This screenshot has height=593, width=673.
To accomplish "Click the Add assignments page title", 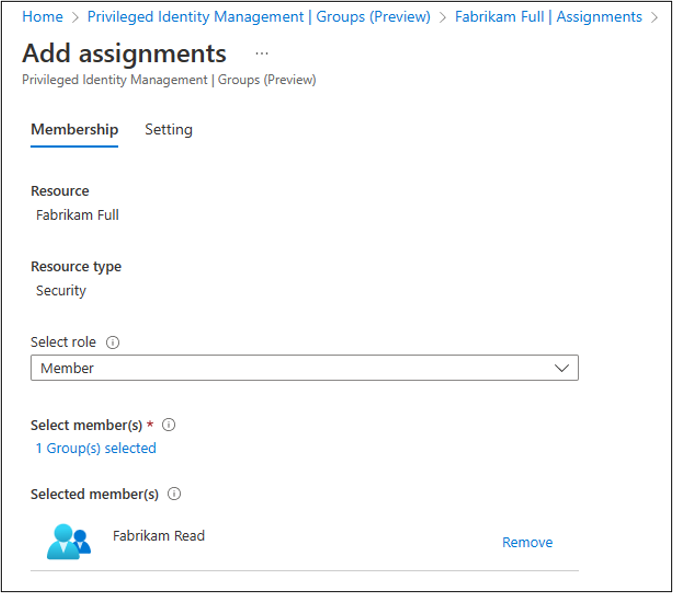I will click(x=124, y=53).
